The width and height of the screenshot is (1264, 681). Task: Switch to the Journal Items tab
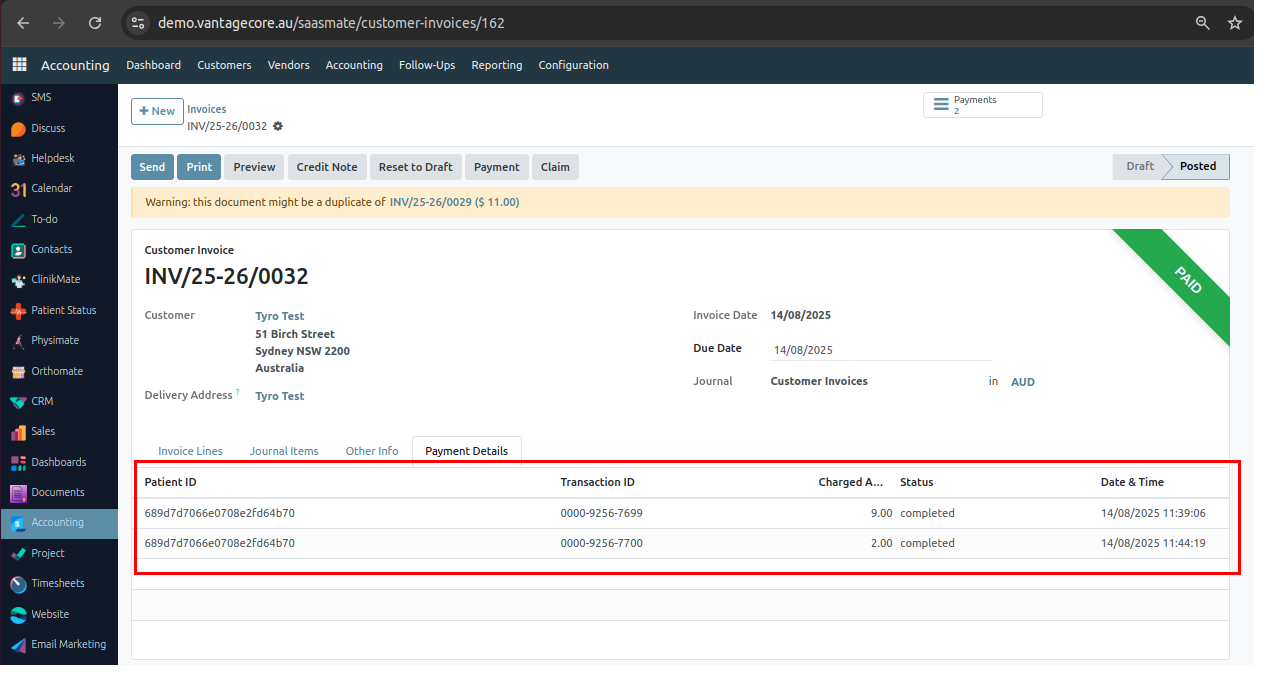coord(284,451)
